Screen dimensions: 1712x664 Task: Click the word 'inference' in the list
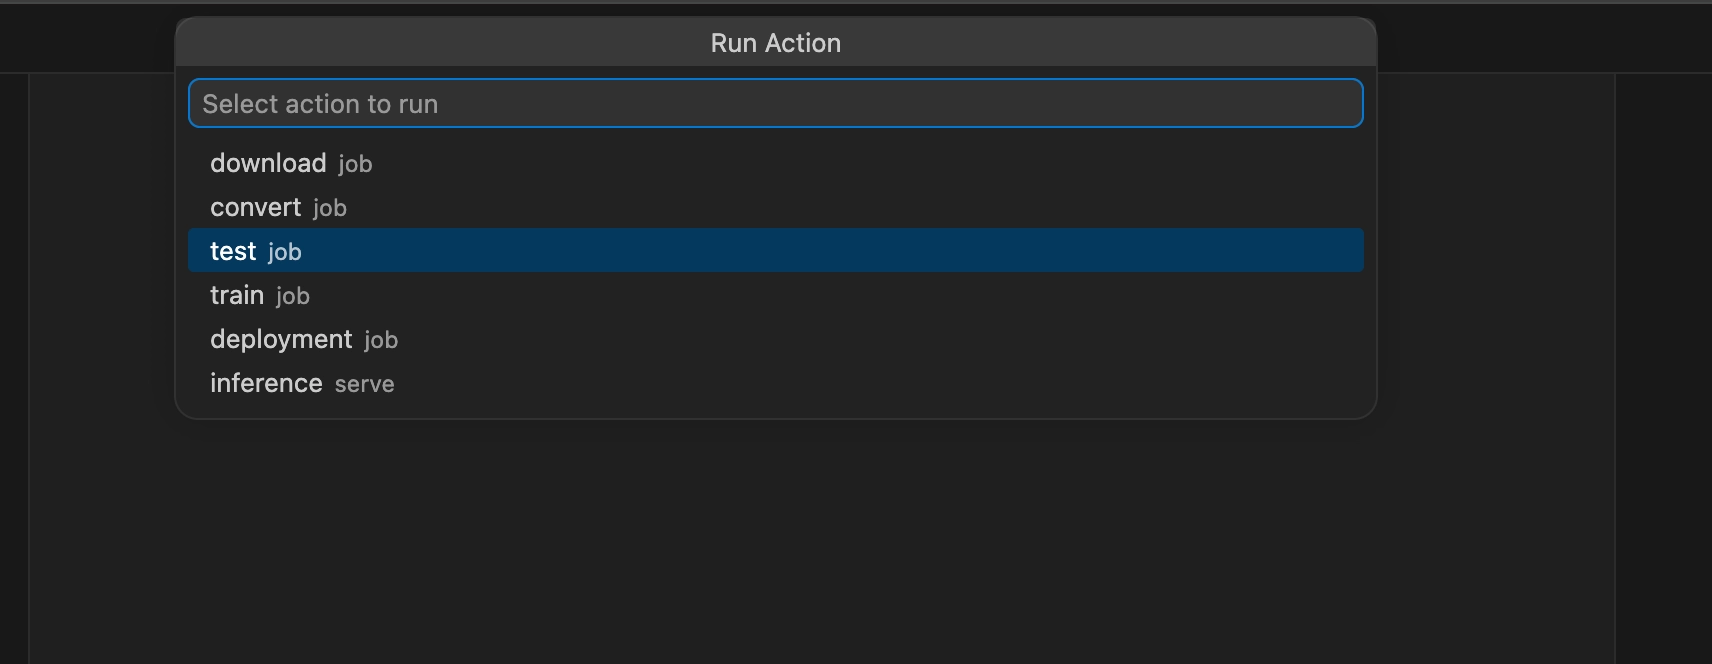[x=266, y=383]
